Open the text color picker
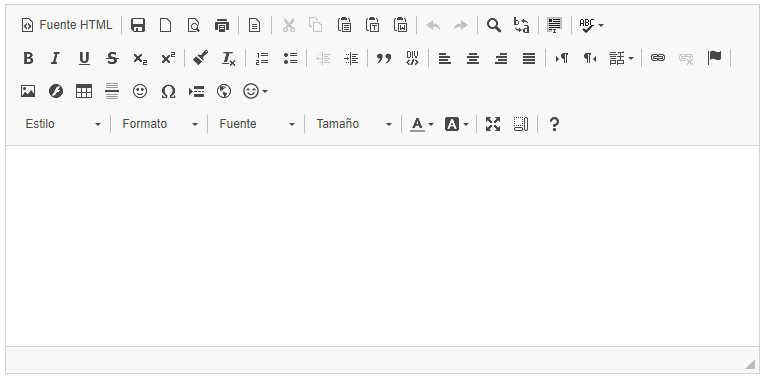The image size is (770, 381). (422, 124)
